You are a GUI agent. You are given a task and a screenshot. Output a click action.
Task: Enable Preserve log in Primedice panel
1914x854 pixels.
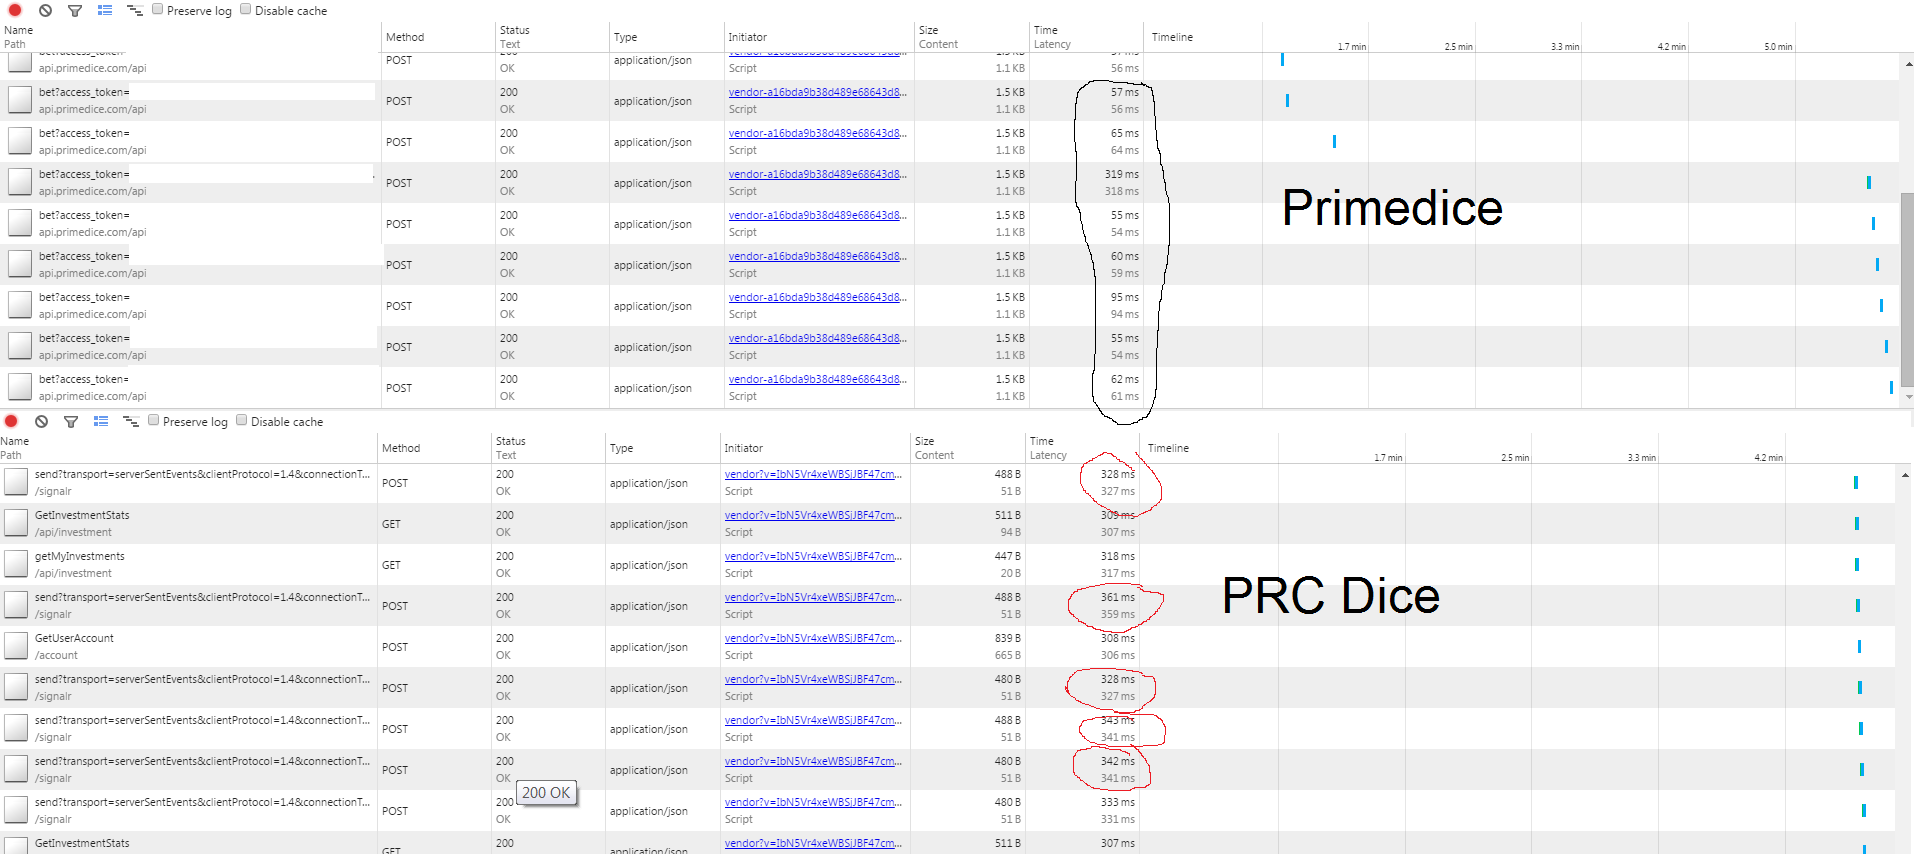coord(157,9)
